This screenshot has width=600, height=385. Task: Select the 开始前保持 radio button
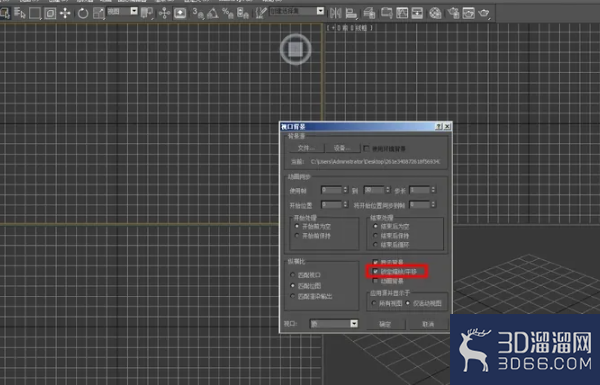pos(297,236)
